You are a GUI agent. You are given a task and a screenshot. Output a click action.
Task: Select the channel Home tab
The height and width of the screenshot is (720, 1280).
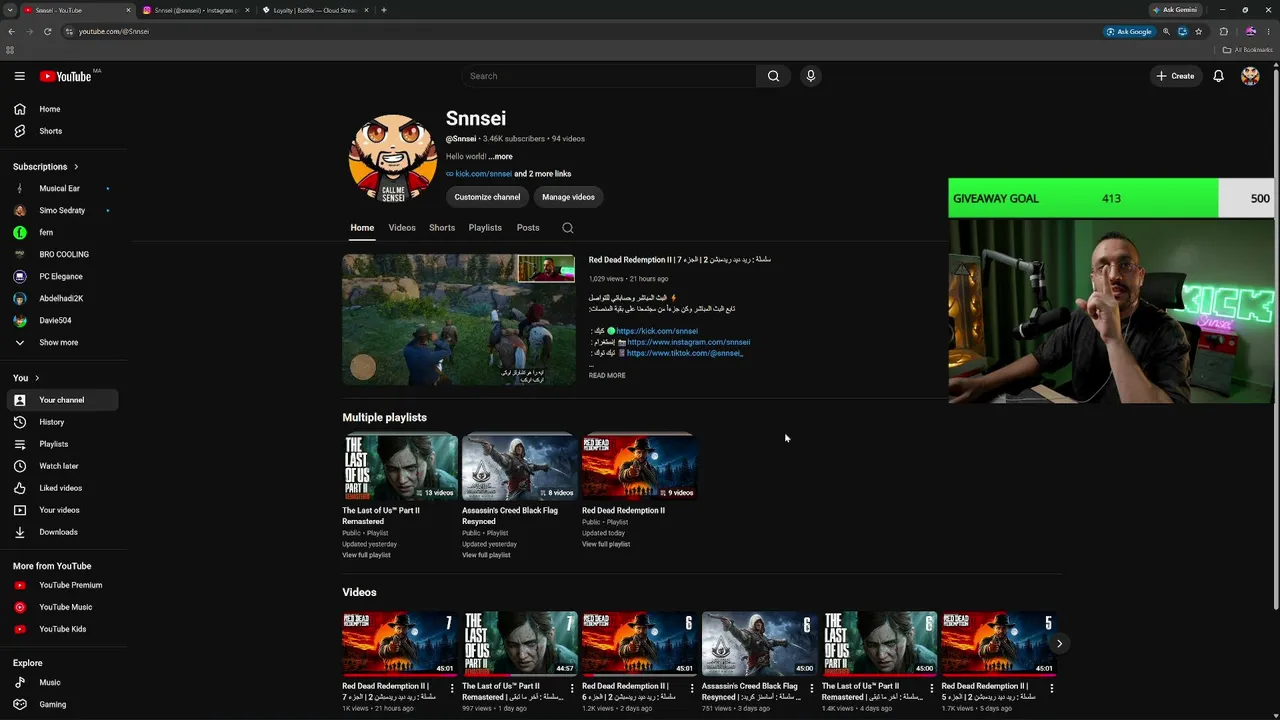click(x=362, y=228)
